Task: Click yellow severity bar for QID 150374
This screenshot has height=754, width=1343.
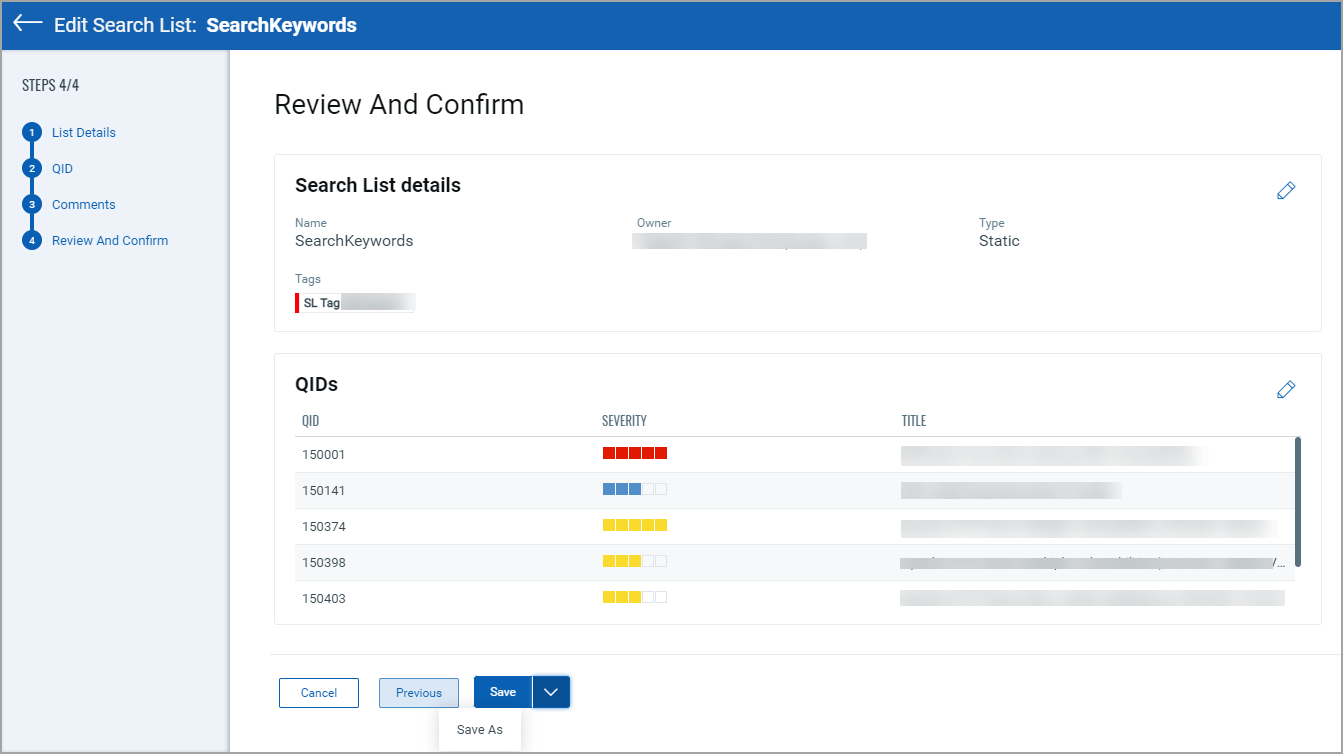Action: 634,526
